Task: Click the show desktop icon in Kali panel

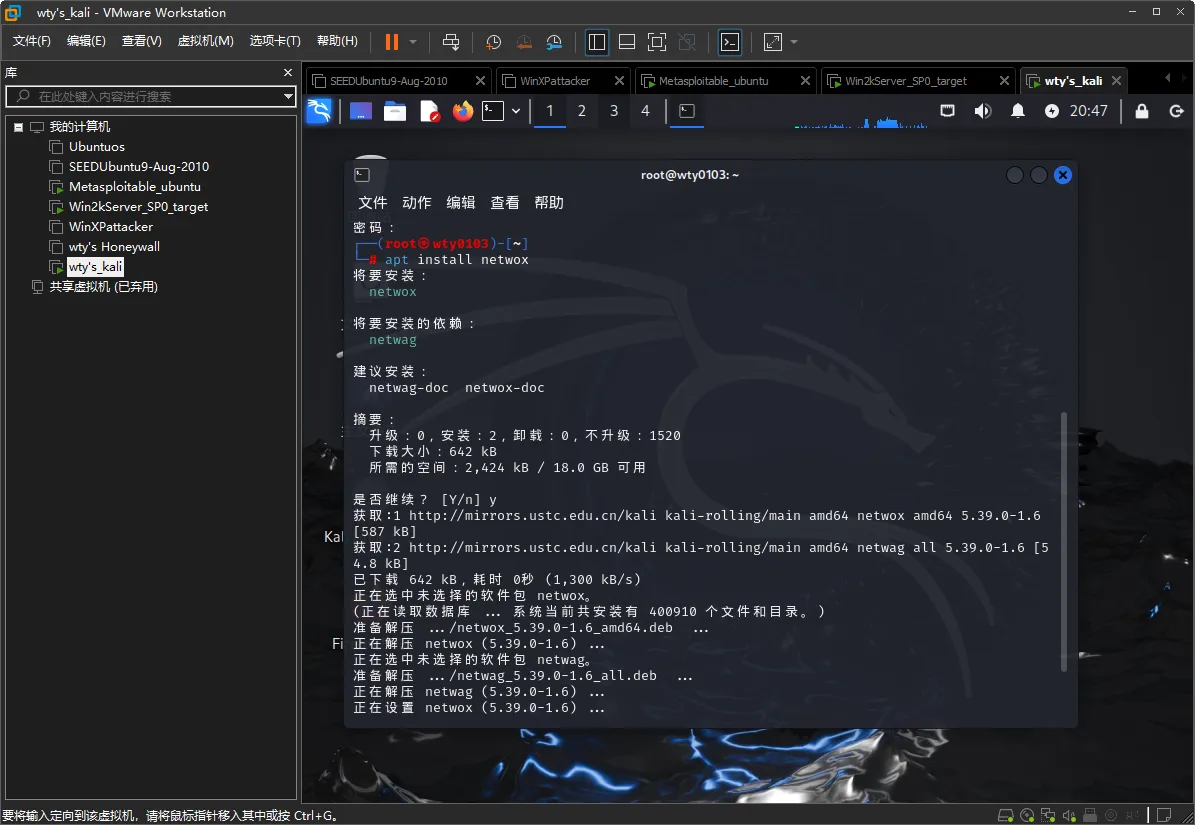Action: point(360,111)
